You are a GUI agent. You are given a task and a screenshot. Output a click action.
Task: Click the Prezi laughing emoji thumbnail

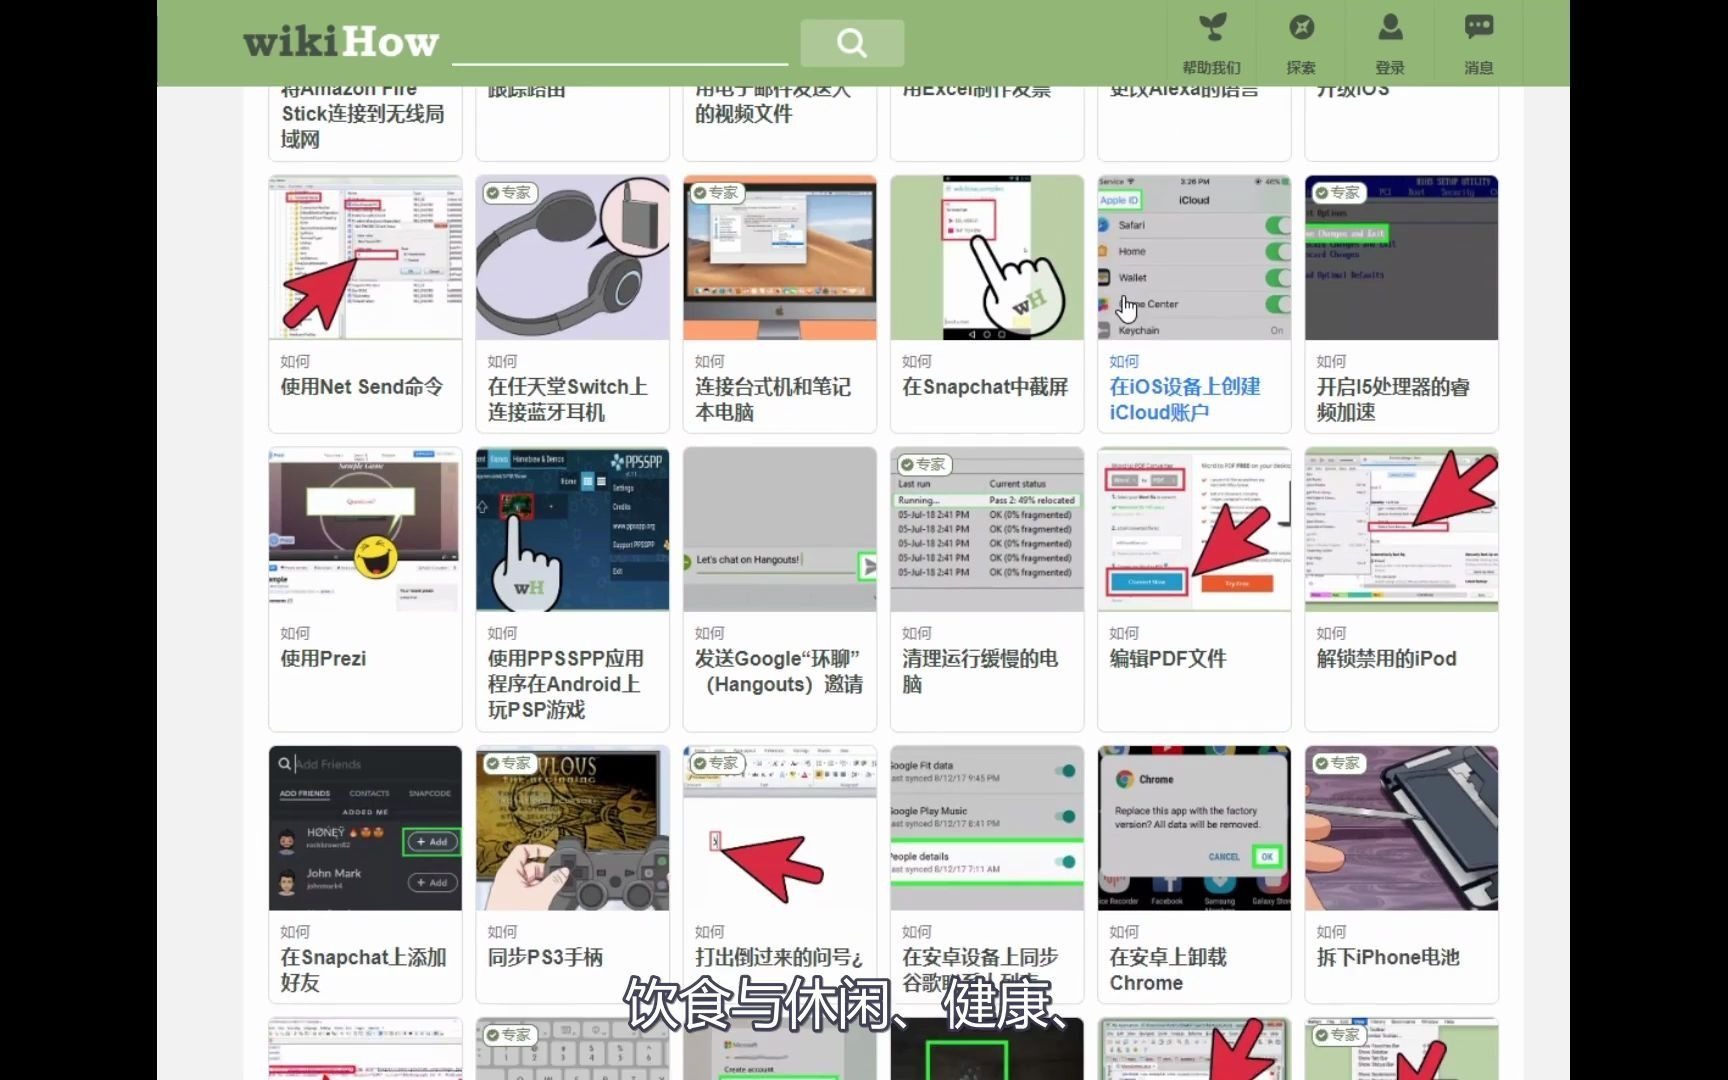click(x=365, y=530)
